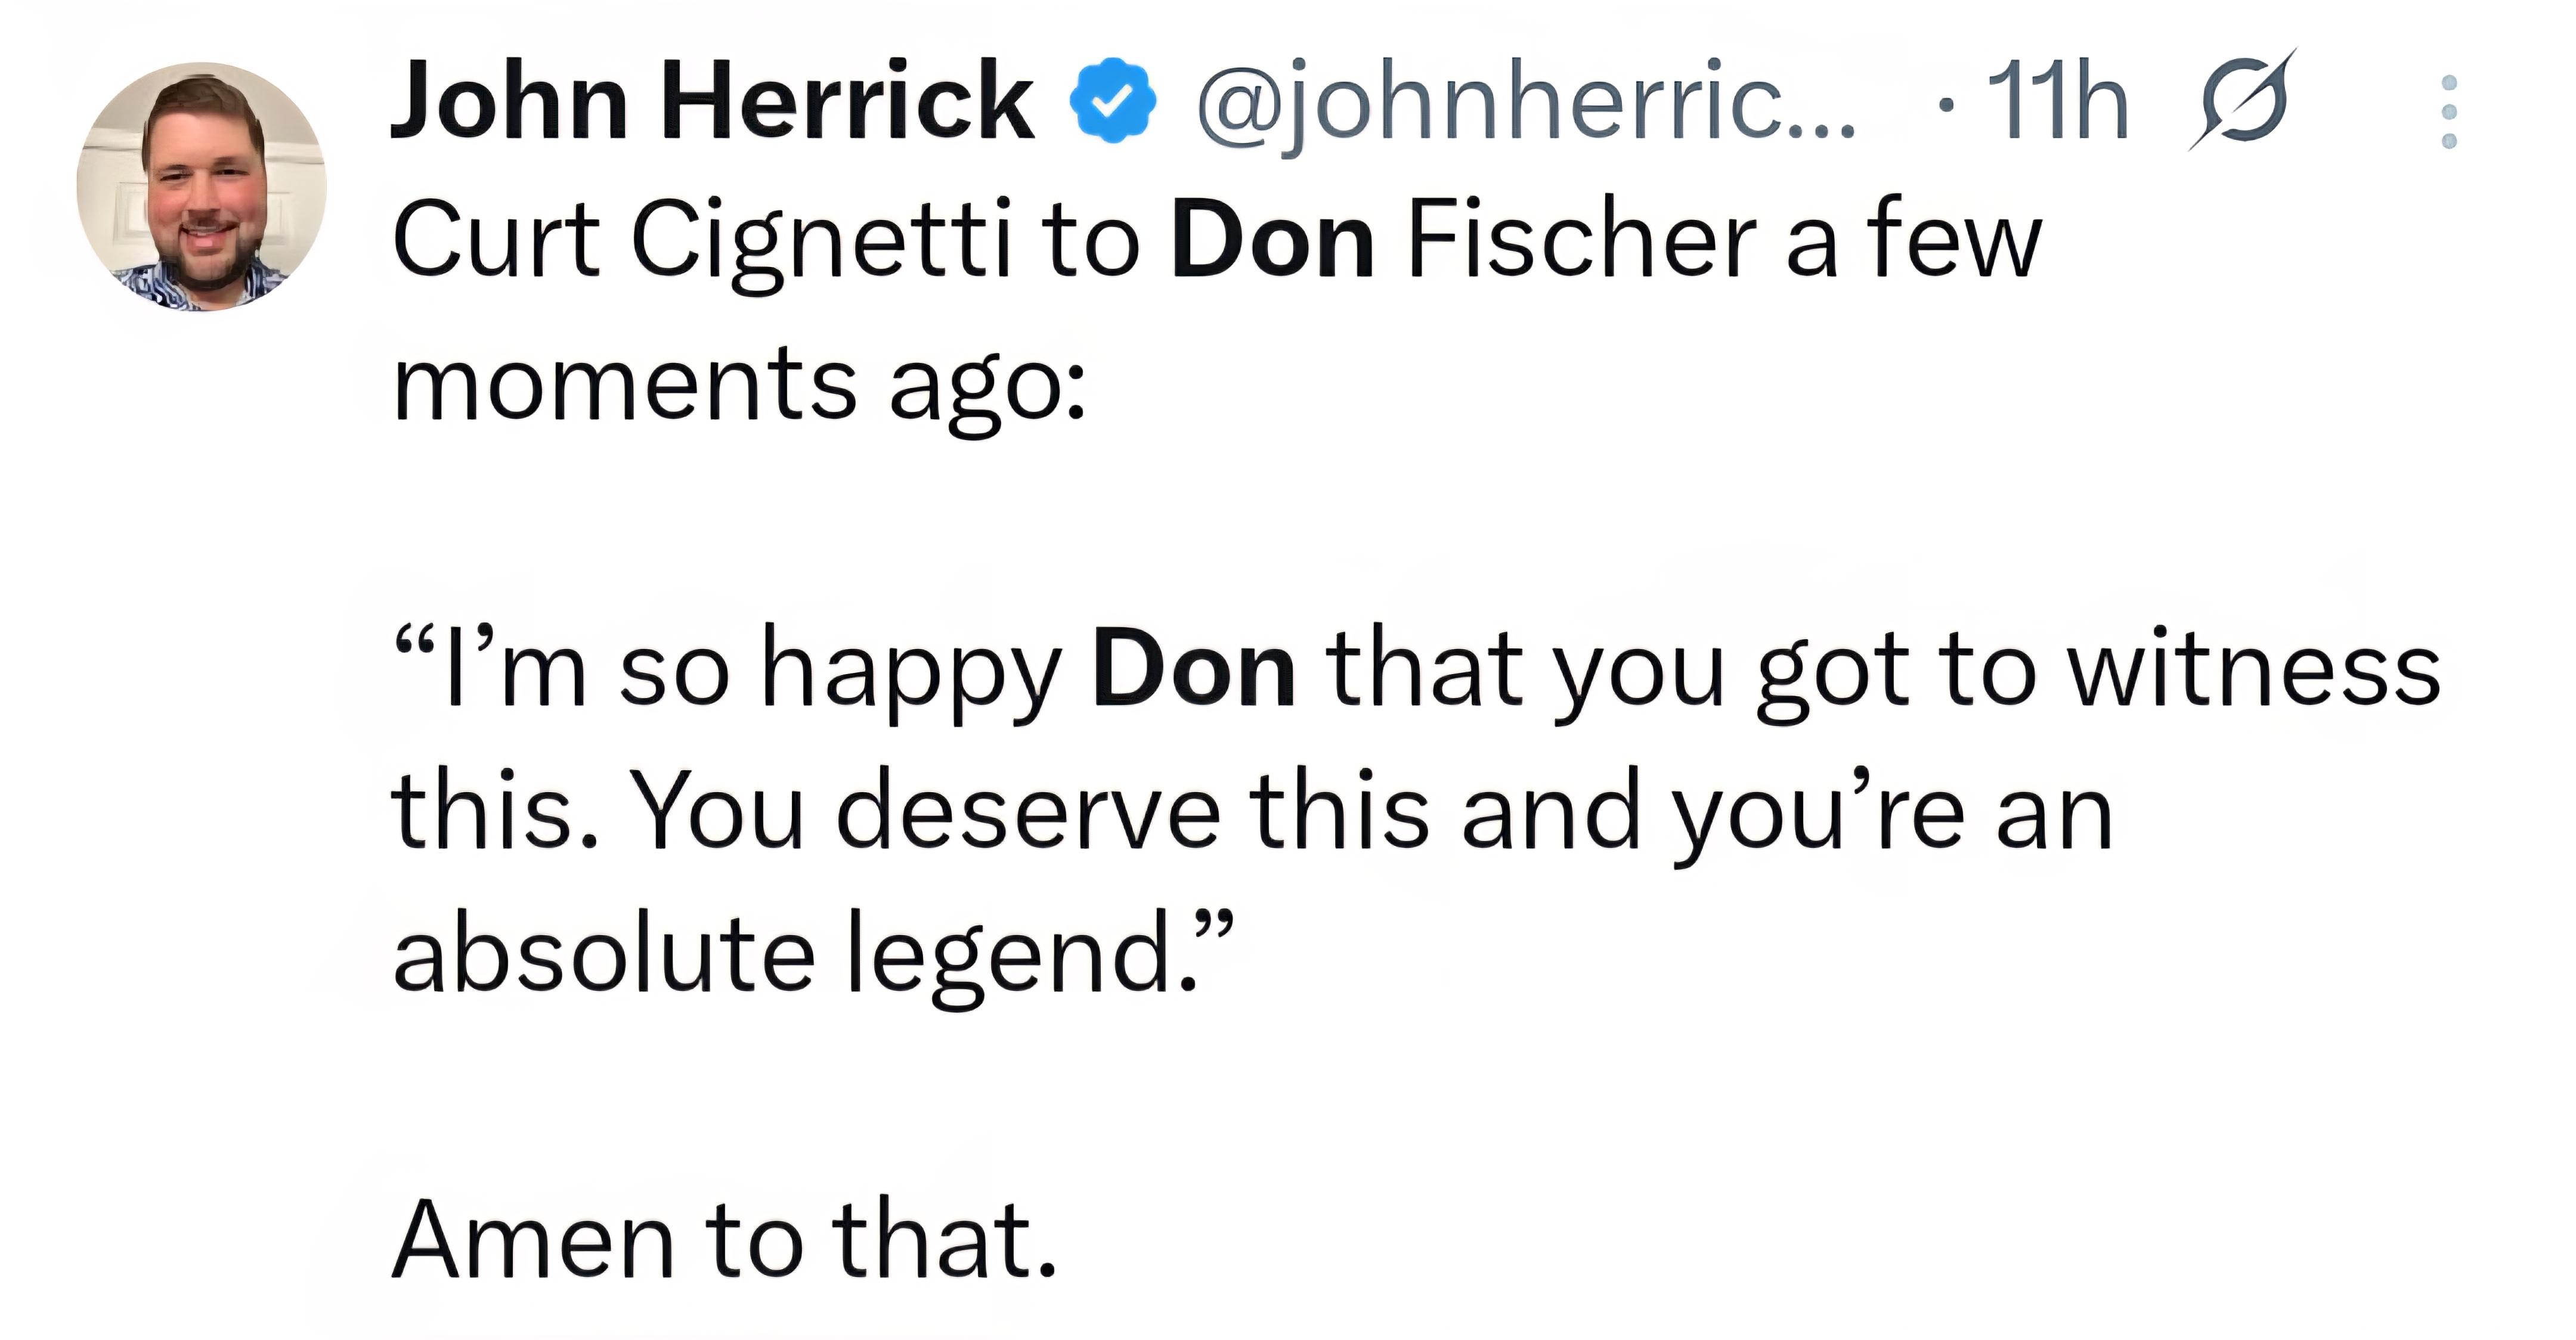Click the Grok slashed-circle icon

pyautogui.click(x=2243, y=101)
